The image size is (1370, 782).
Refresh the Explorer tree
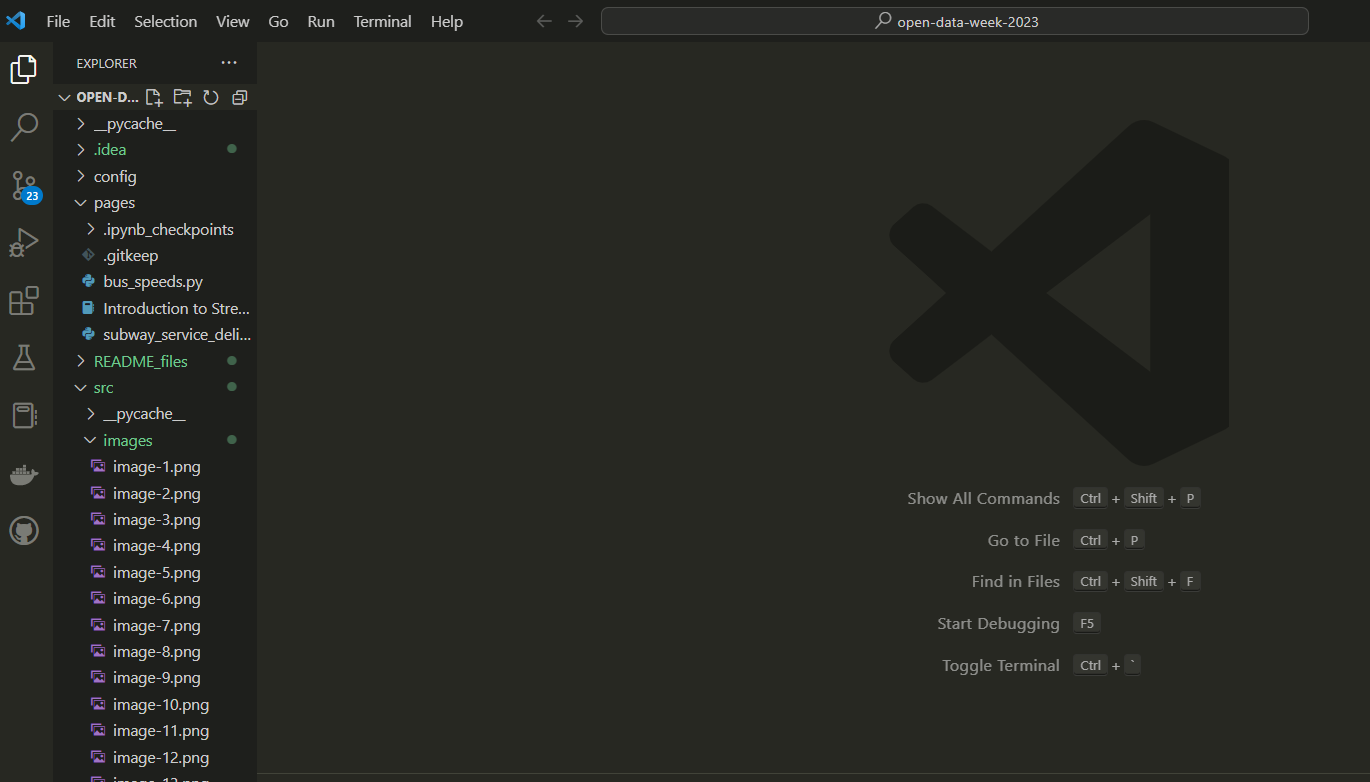point(211,97)
